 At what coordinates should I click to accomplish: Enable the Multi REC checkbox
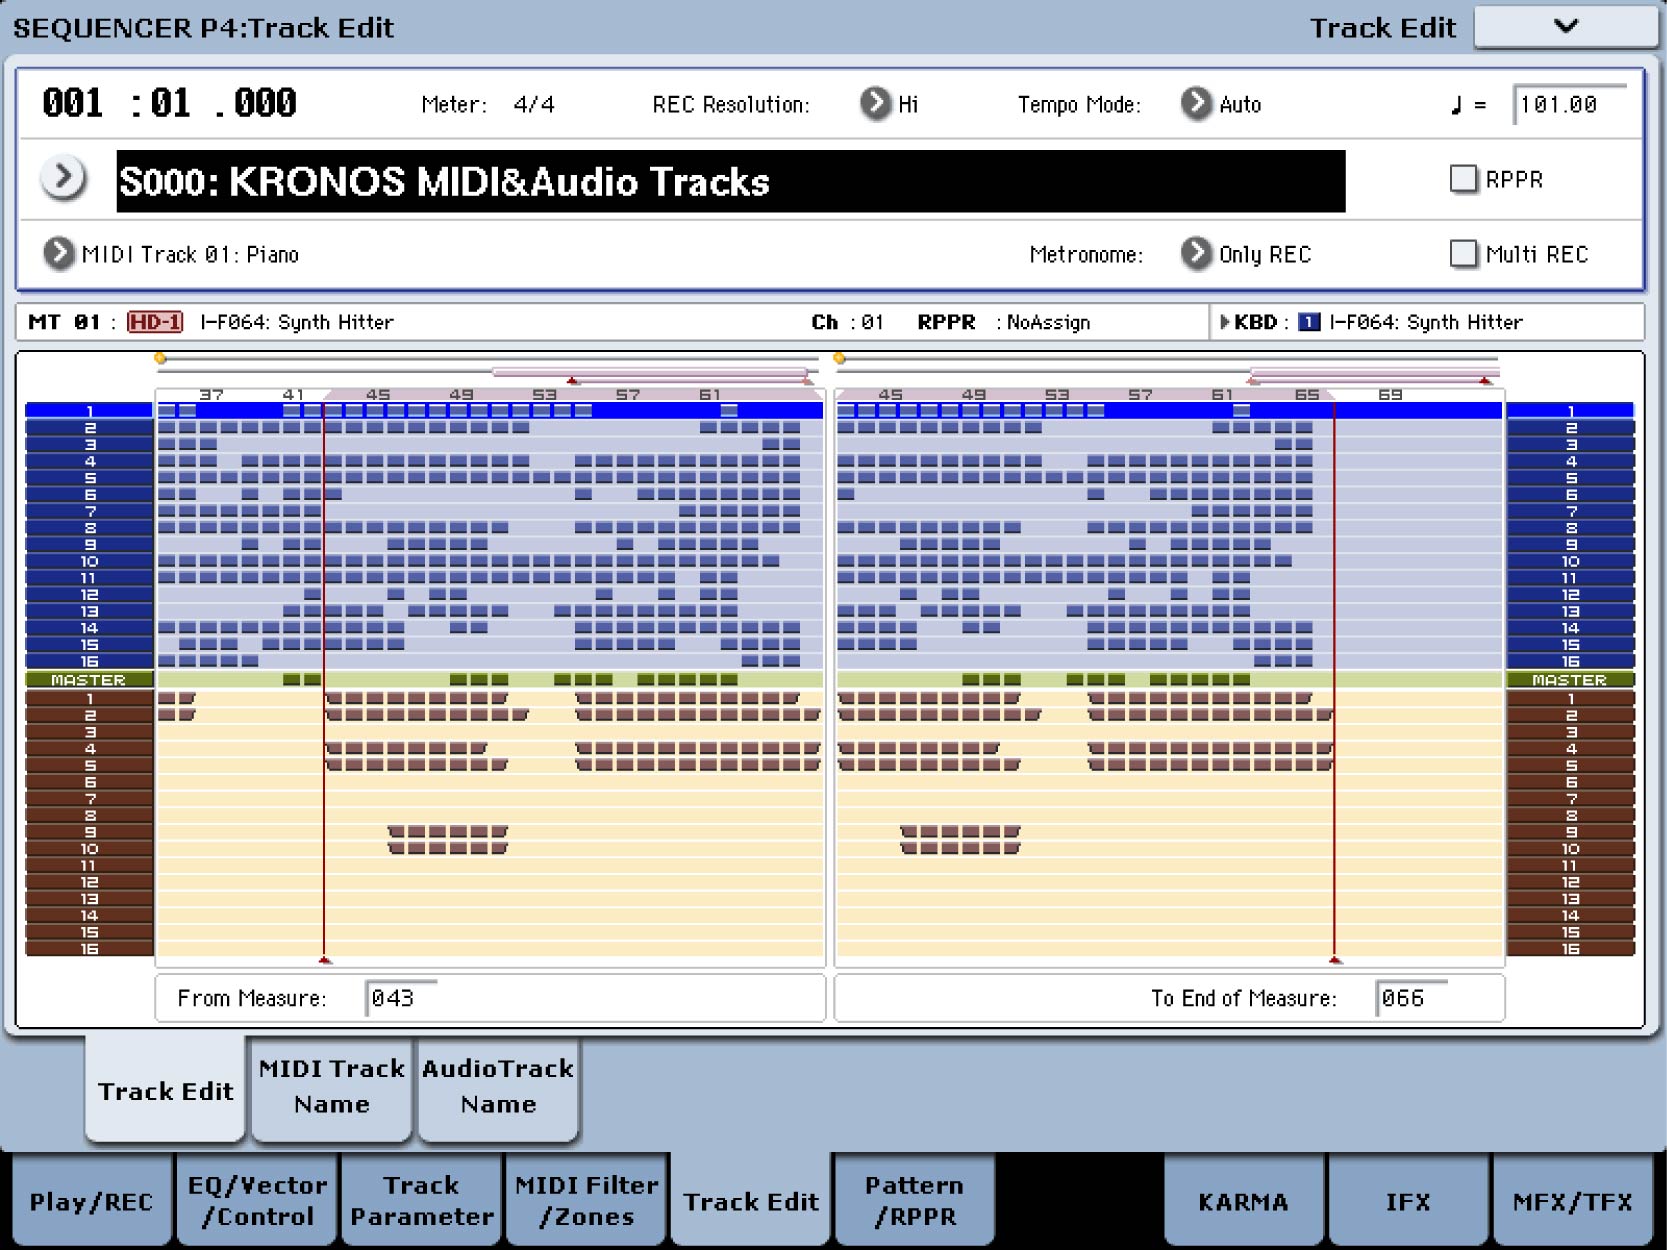click(1463, 254)
